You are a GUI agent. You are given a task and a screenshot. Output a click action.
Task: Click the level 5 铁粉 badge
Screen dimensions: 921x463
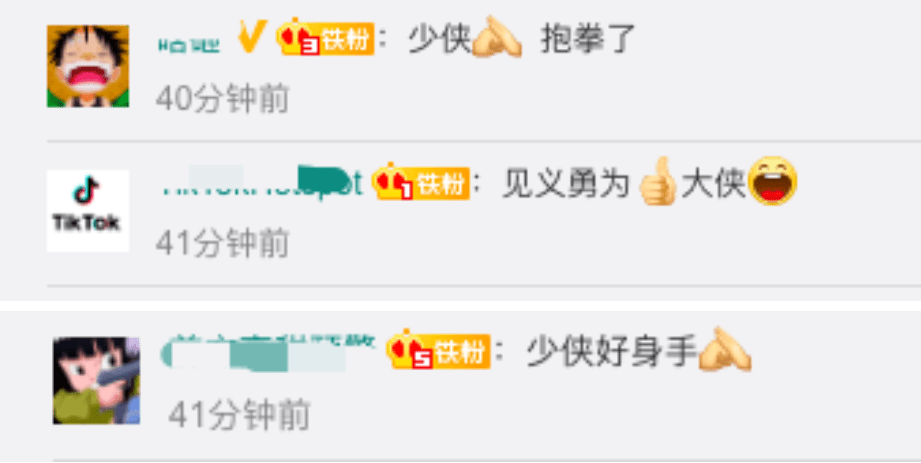tap(439, 350)
